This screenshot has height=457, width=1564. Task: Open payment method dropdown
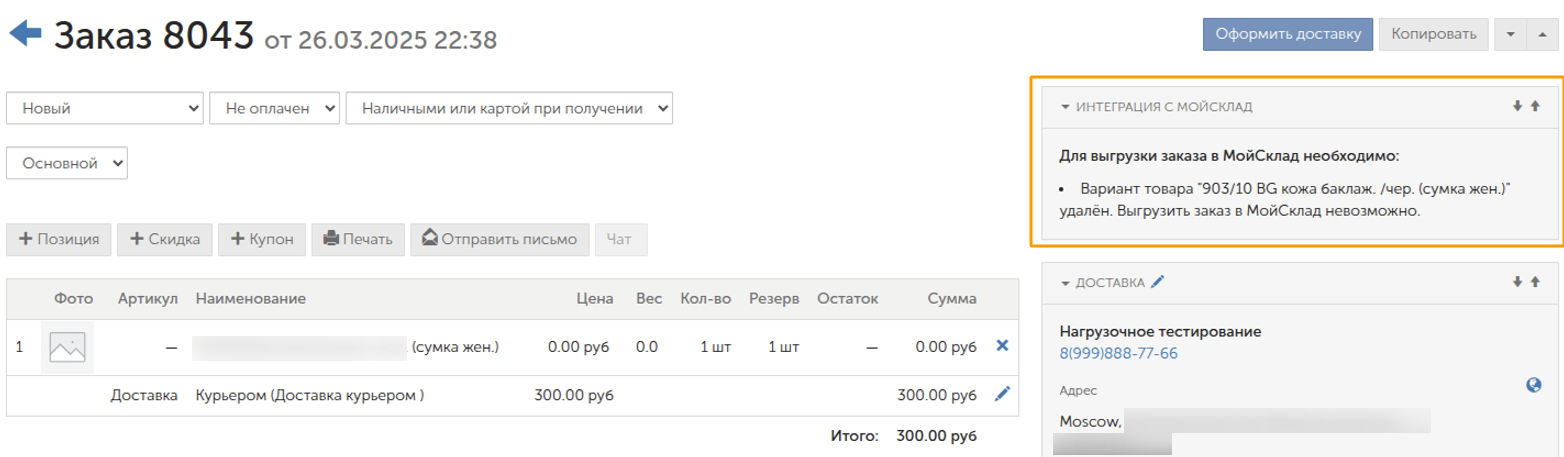pos(509,108)
